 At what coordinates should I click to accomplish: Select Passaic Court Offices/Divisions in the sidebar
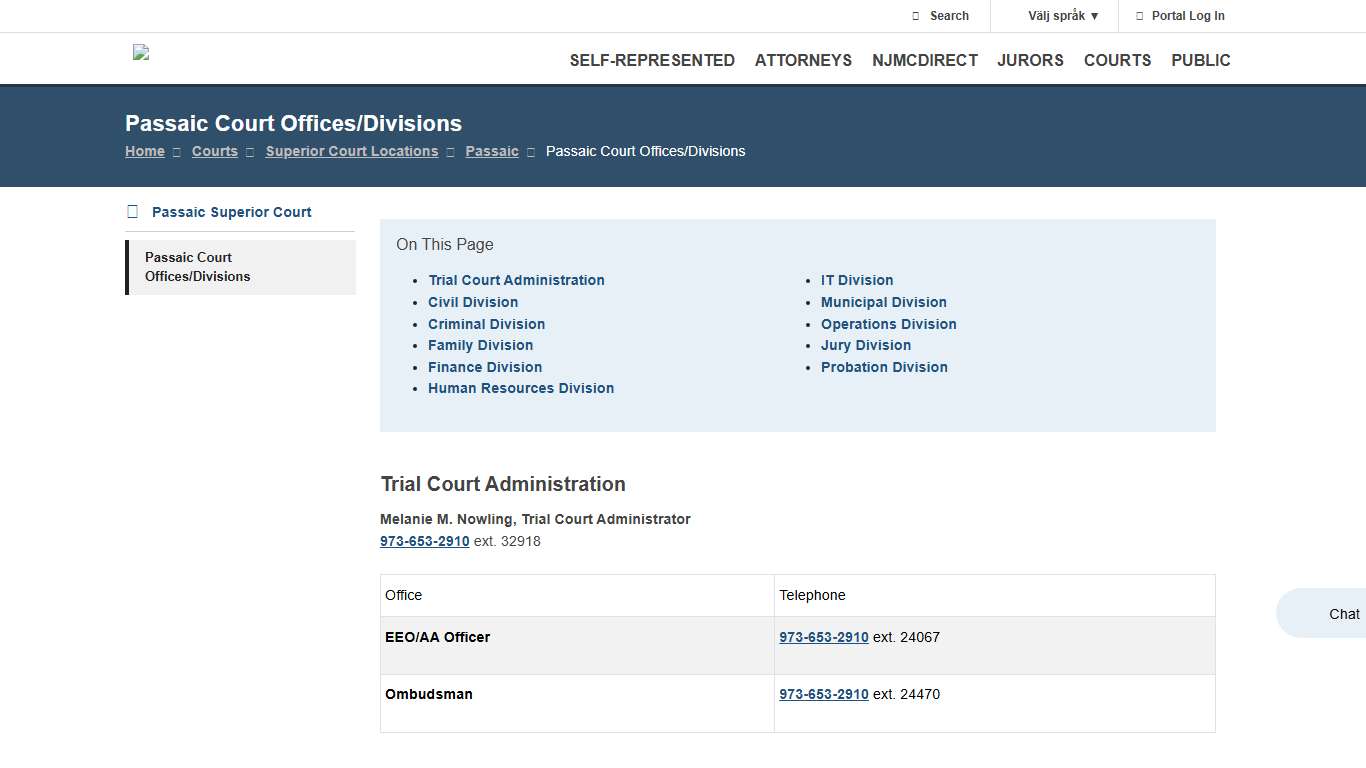pos(198,267)
